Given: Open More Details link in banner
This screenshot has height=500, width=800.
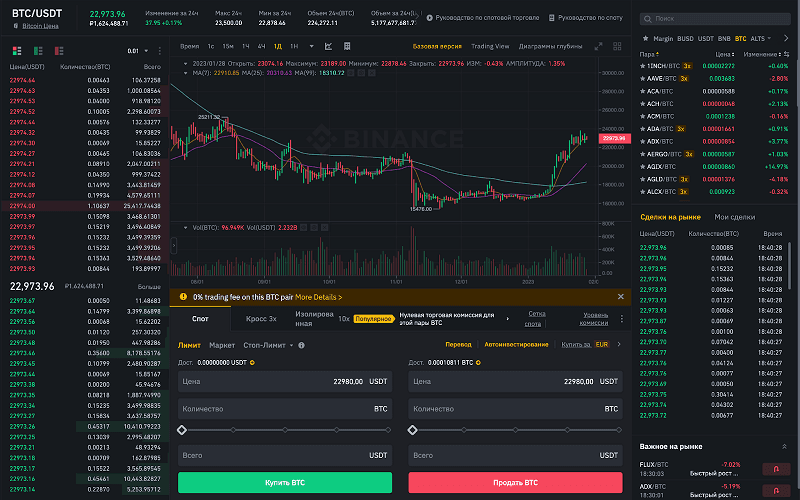Looking at the screenshot, I should click(318, 297).
